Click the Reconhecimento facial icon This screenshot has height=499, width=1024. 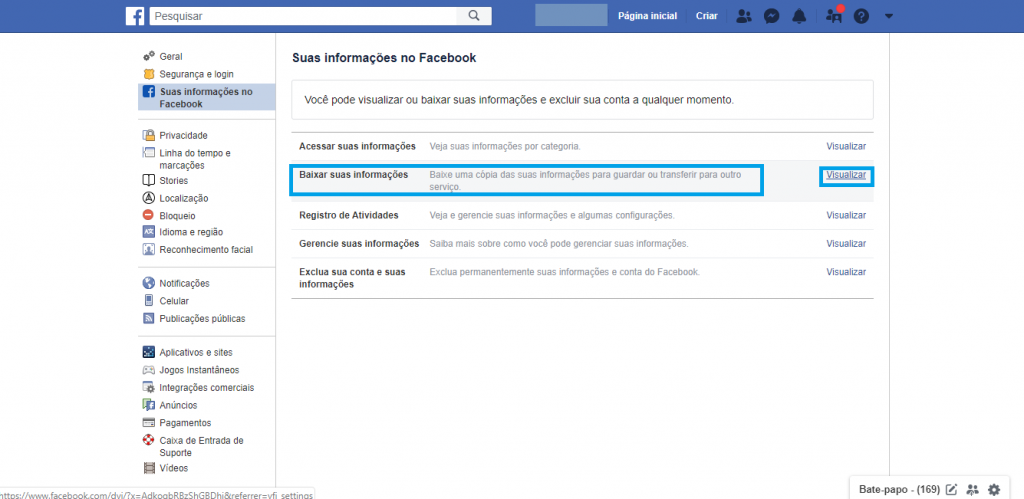pos(149,249)
